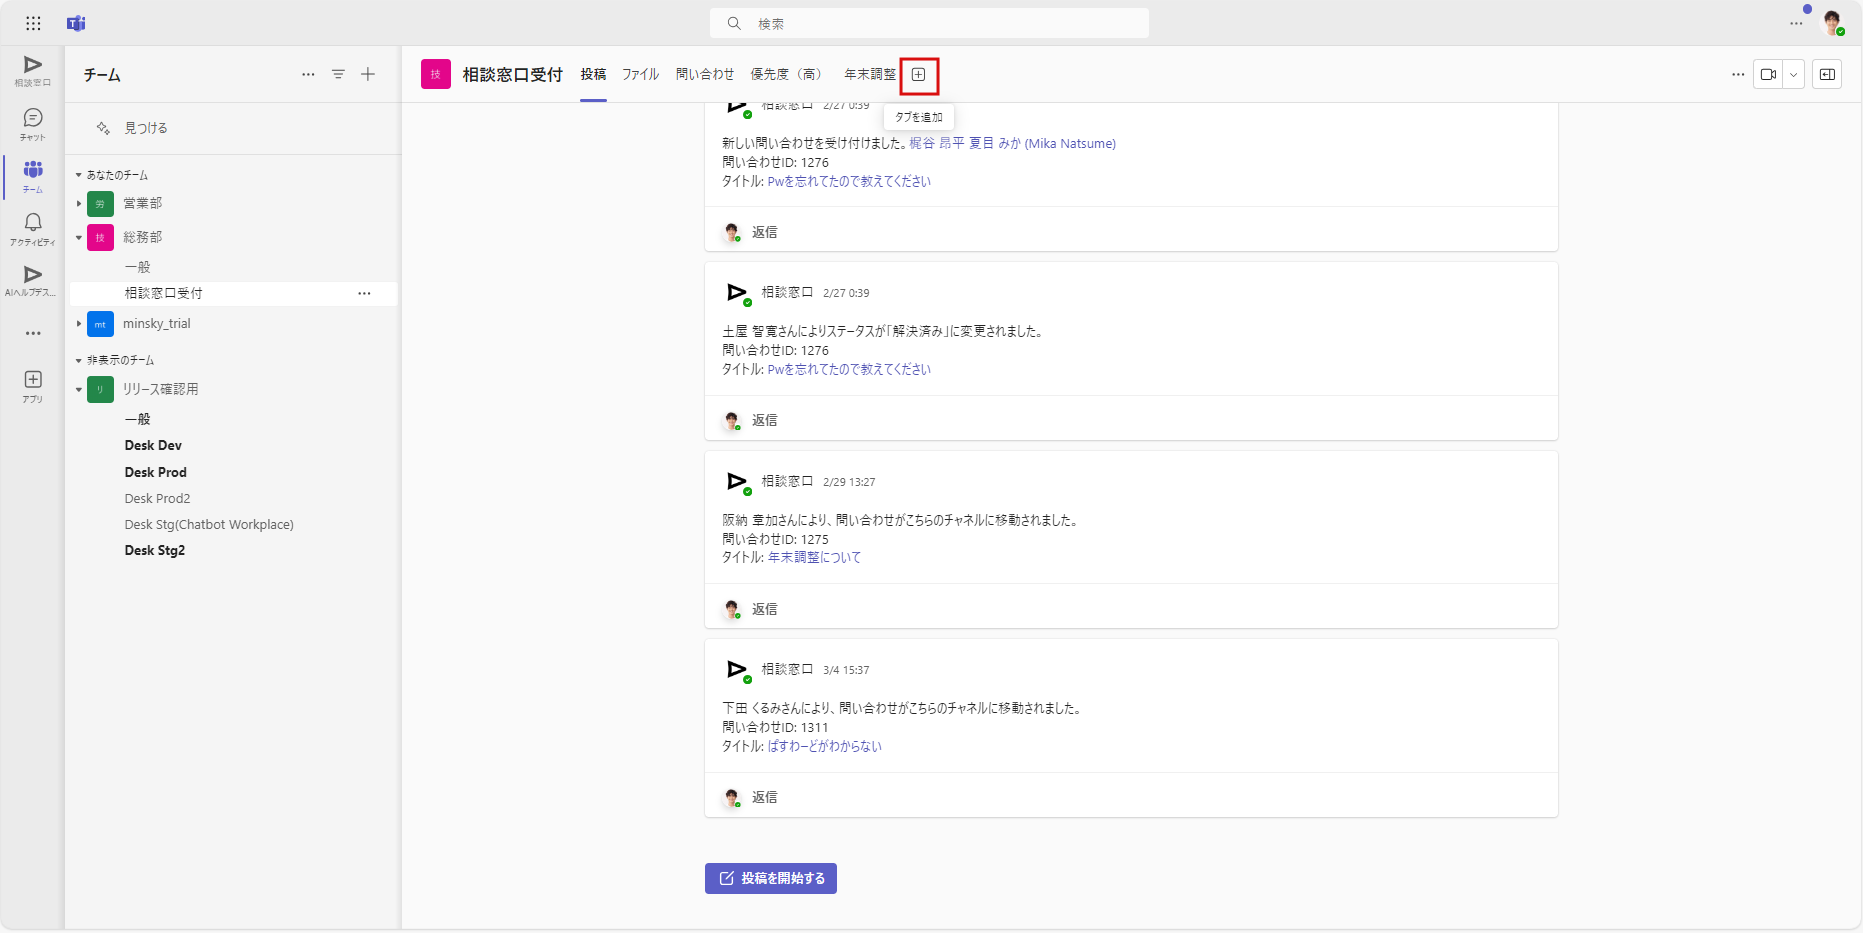The height and width of the screenshot is (933, 1863).
Task: Click 相談窓口 bot avatar on 2/29 13:27 post
Action: (x=737, y=482)
